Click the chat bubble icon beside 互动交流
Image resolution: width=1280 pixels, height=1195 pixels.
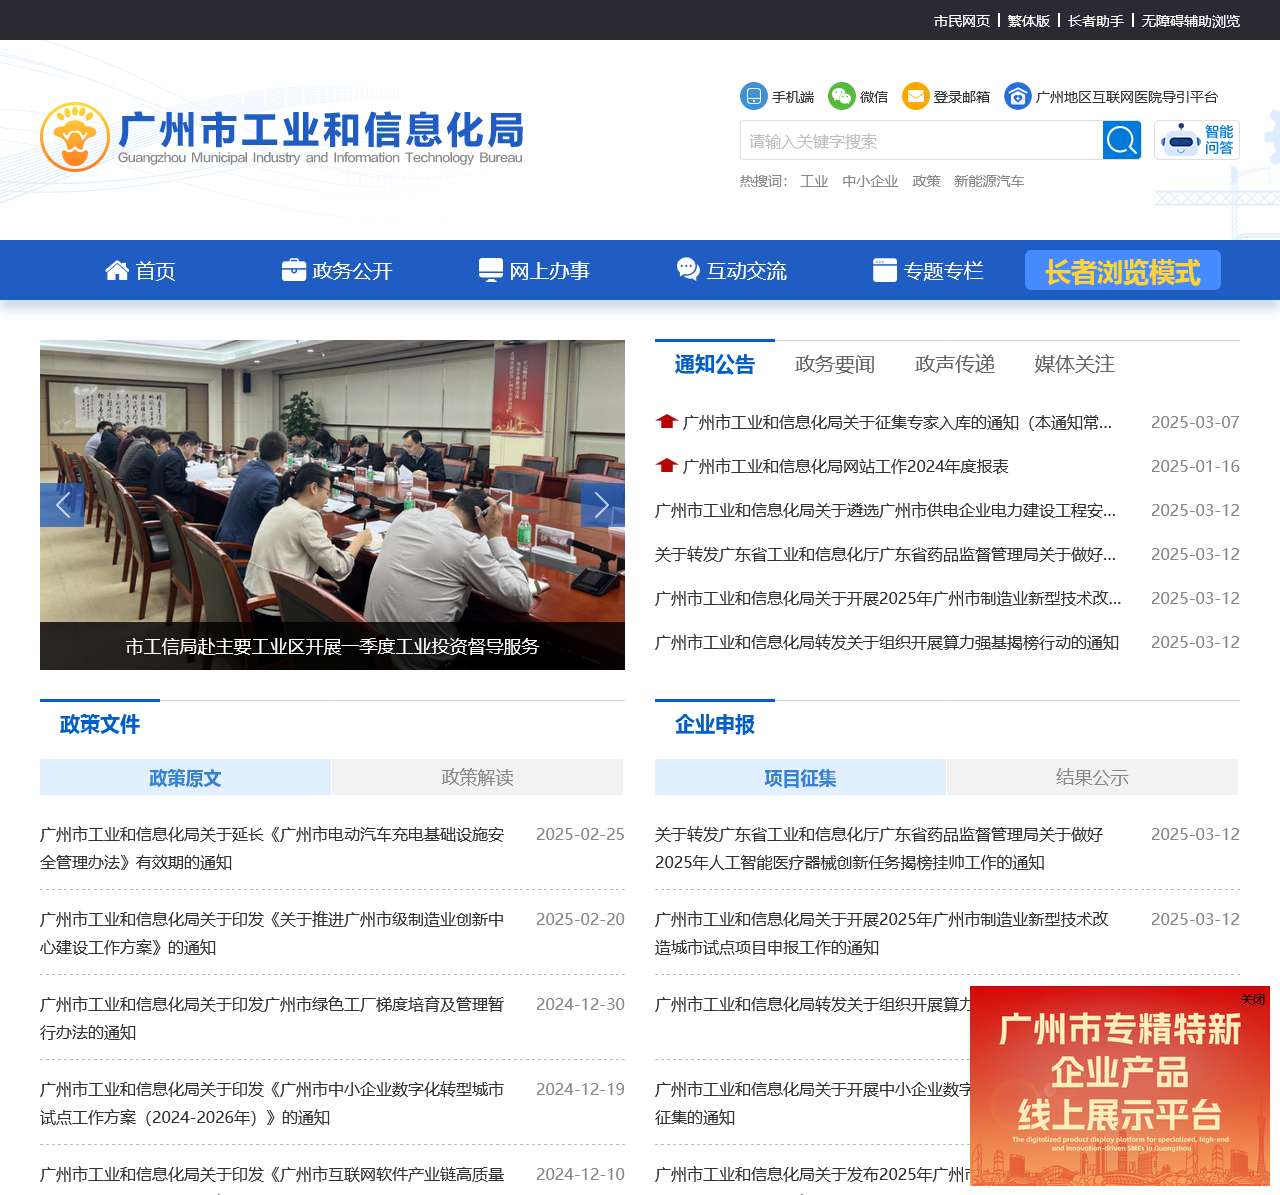point(688,269)
